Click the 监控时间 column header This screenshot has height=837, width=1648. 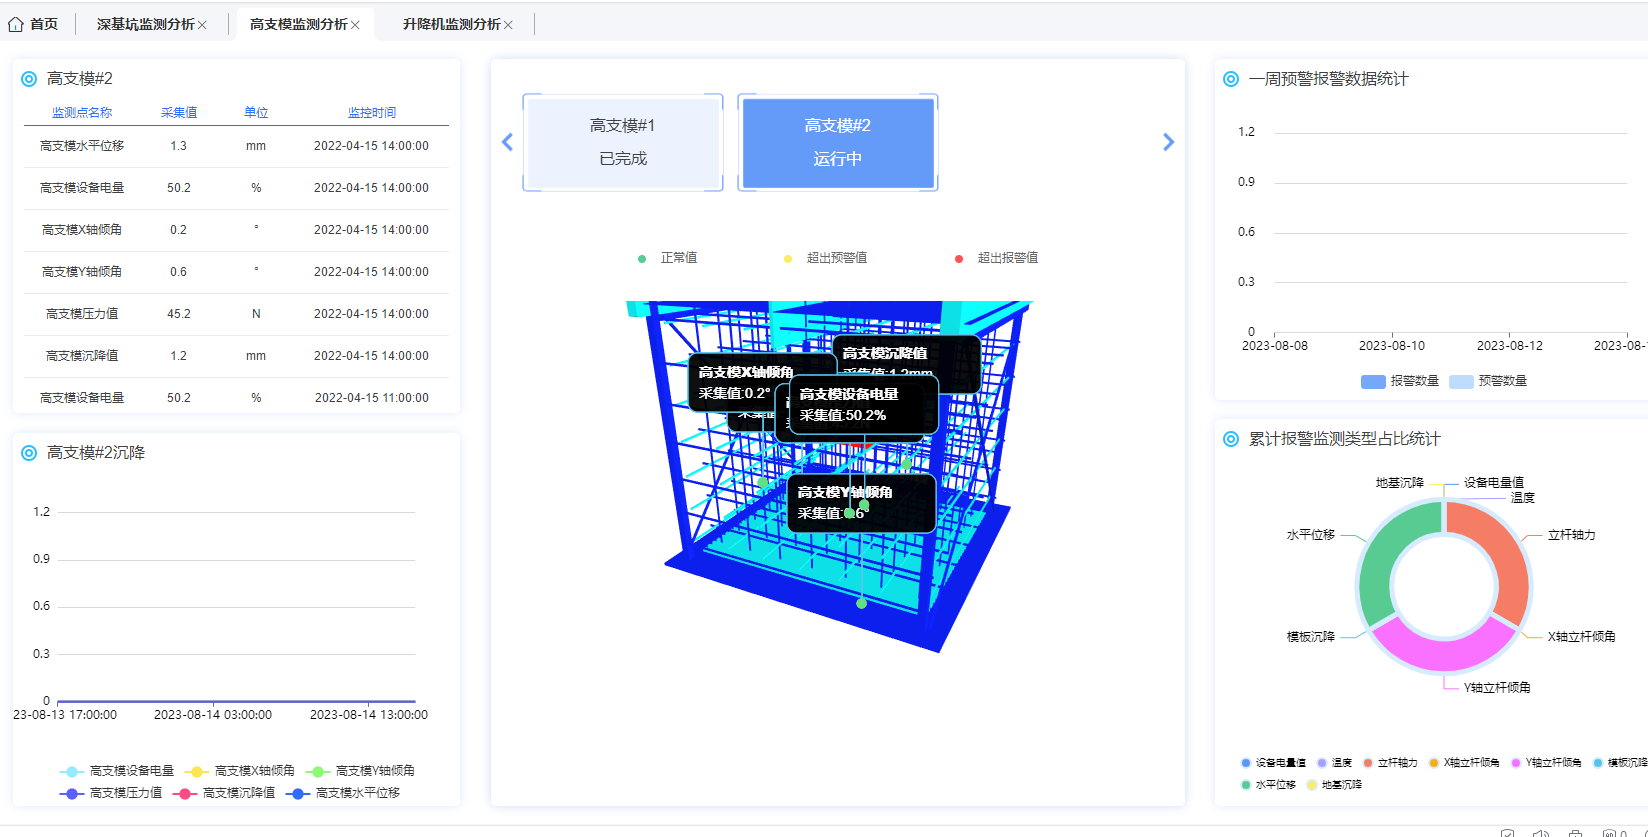coord(372,113)
